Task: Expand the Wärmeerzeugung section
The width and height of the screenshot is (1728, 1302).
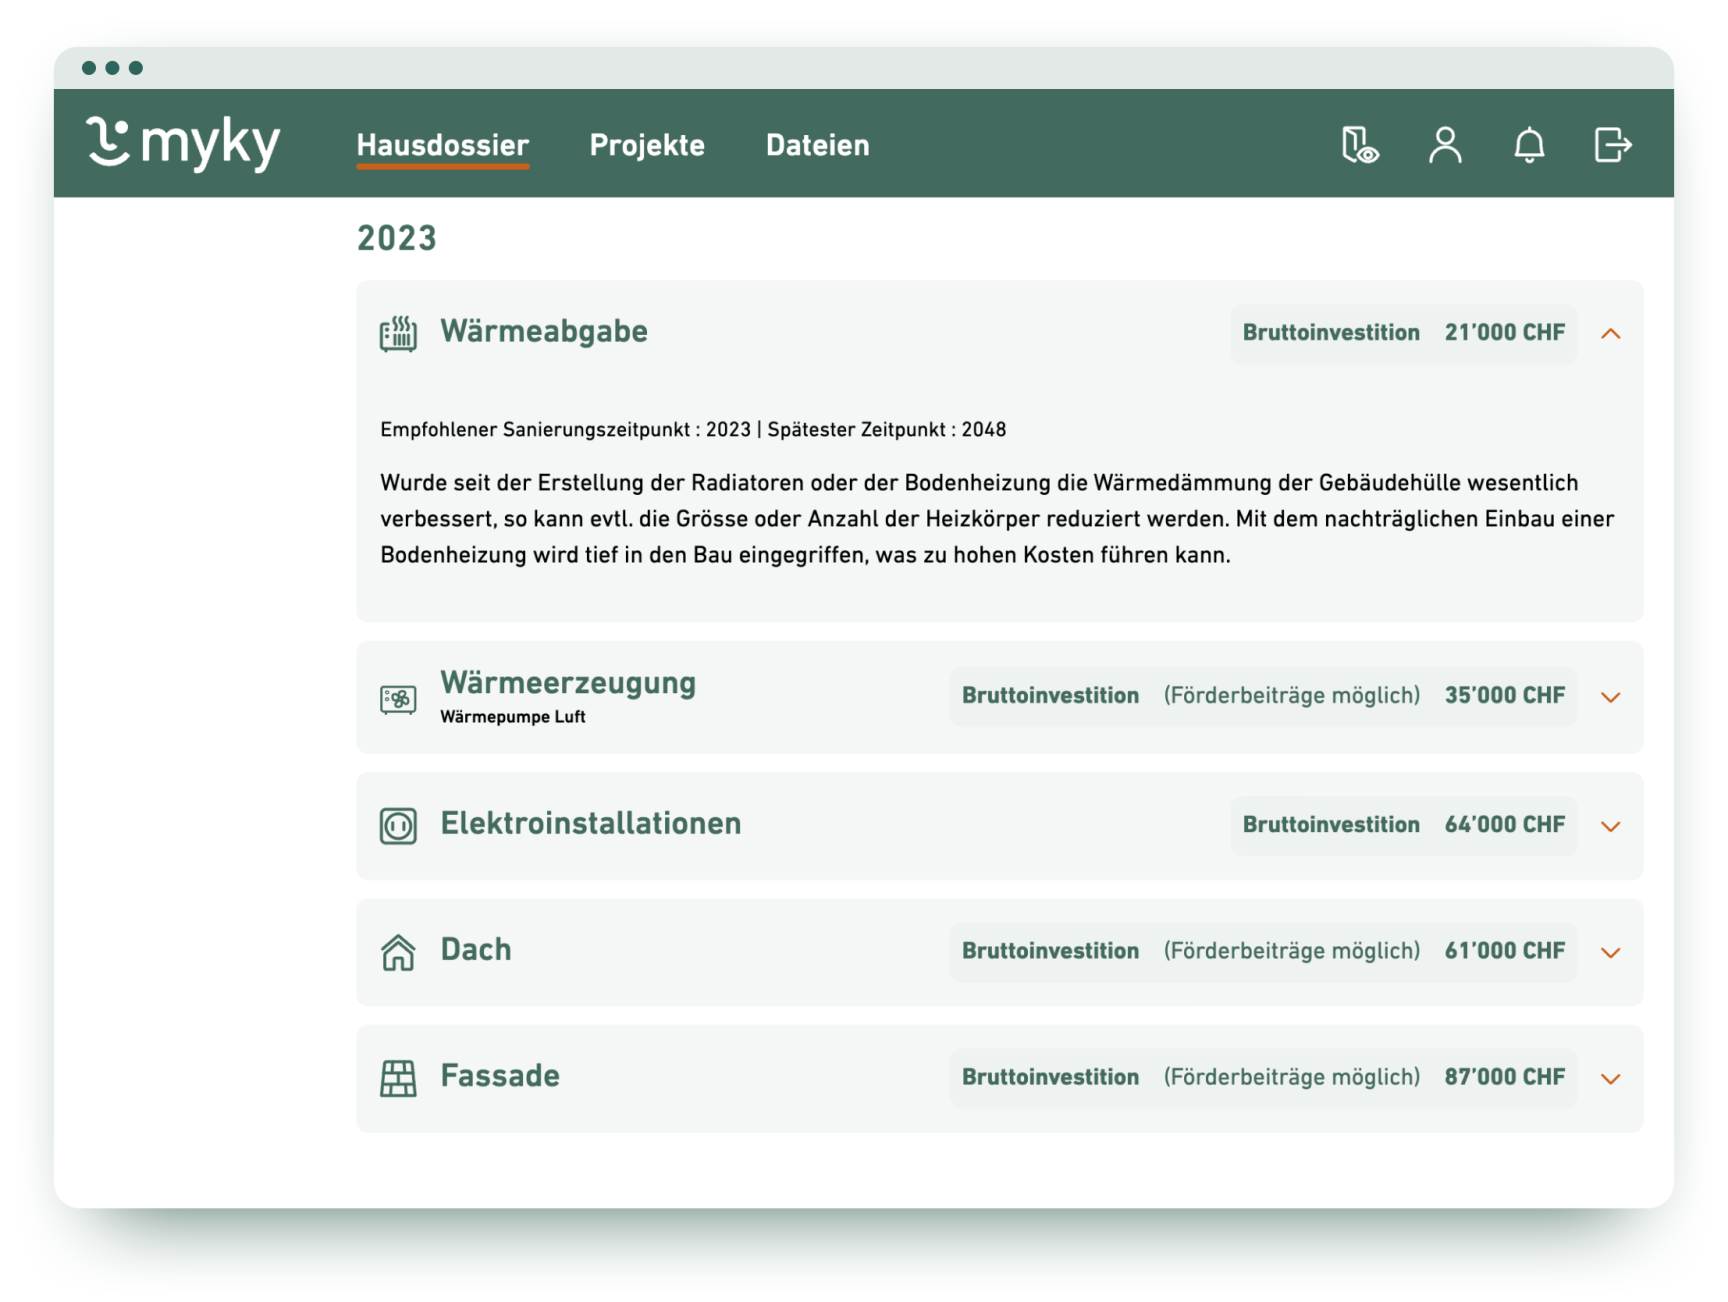Action: tap(1611, 697)
